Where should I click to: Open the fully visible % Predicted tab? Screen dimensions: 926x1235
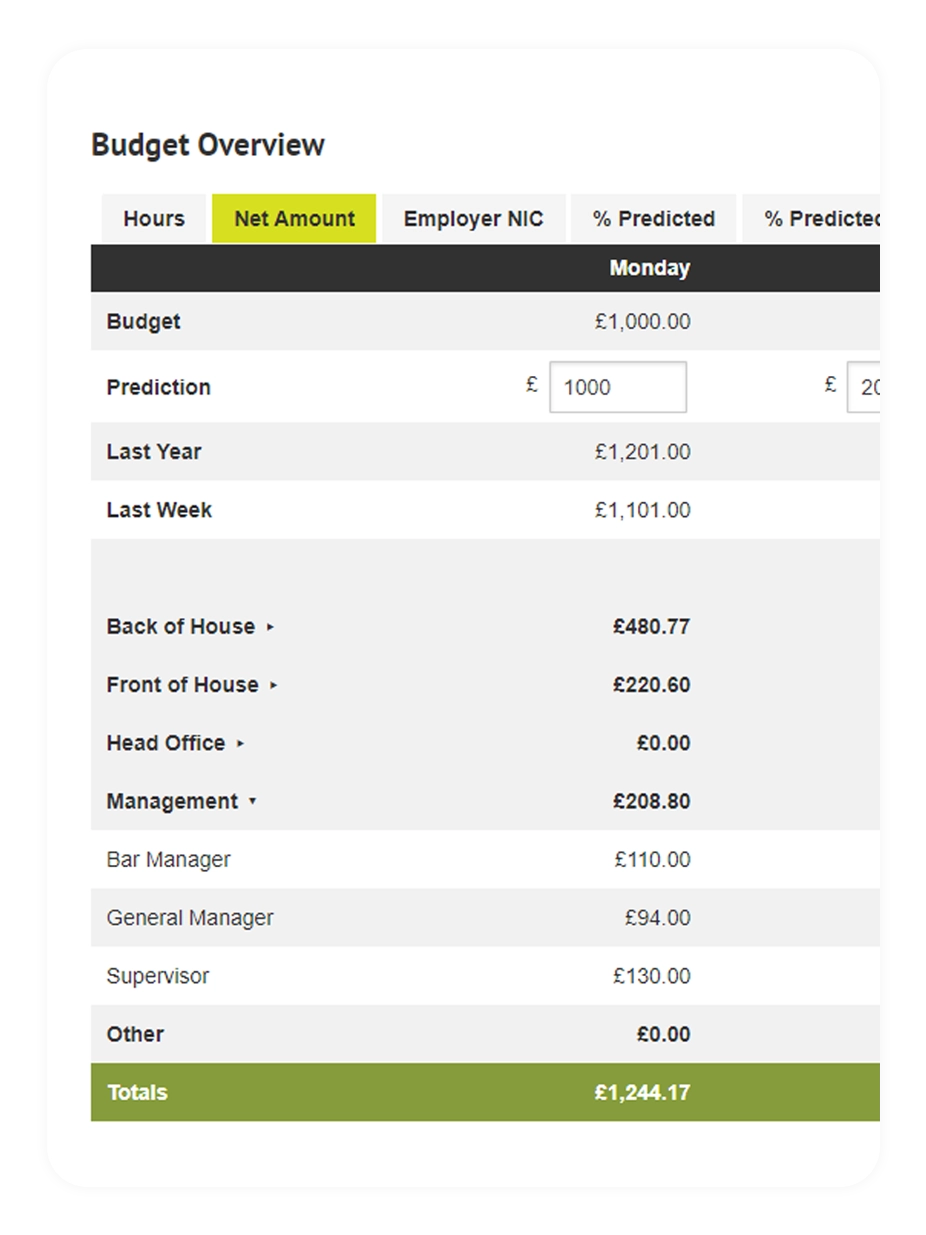click(x=653, y=219)
